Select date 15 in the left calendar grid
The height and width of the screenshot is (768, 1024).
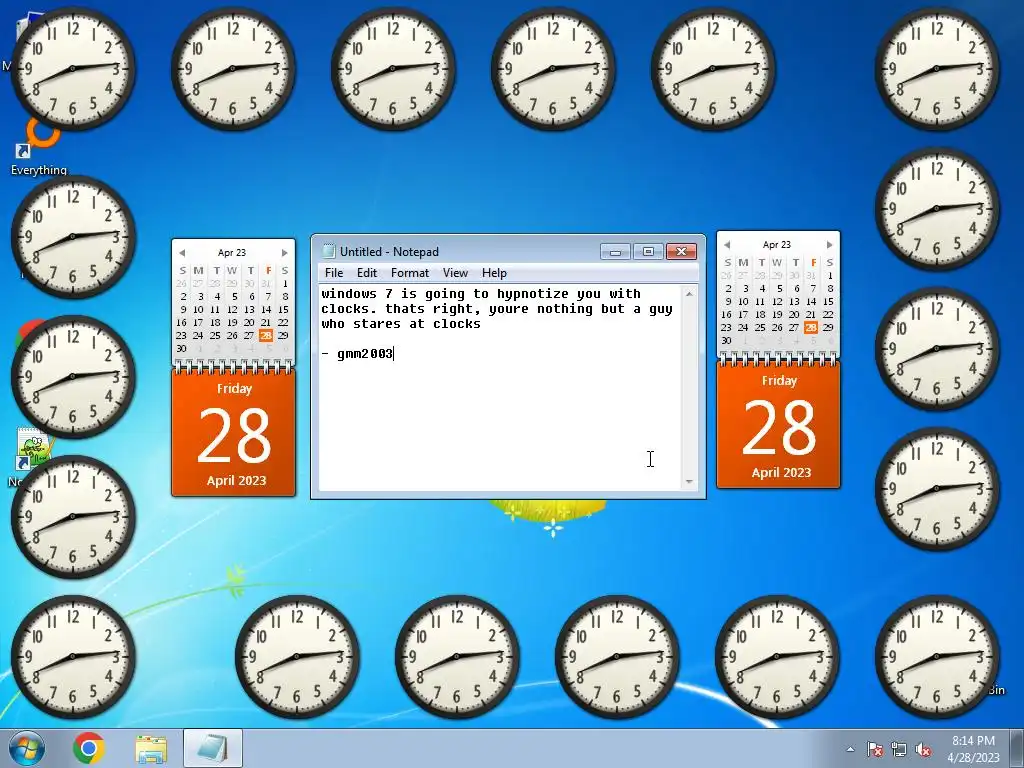[x=283, y=310]
